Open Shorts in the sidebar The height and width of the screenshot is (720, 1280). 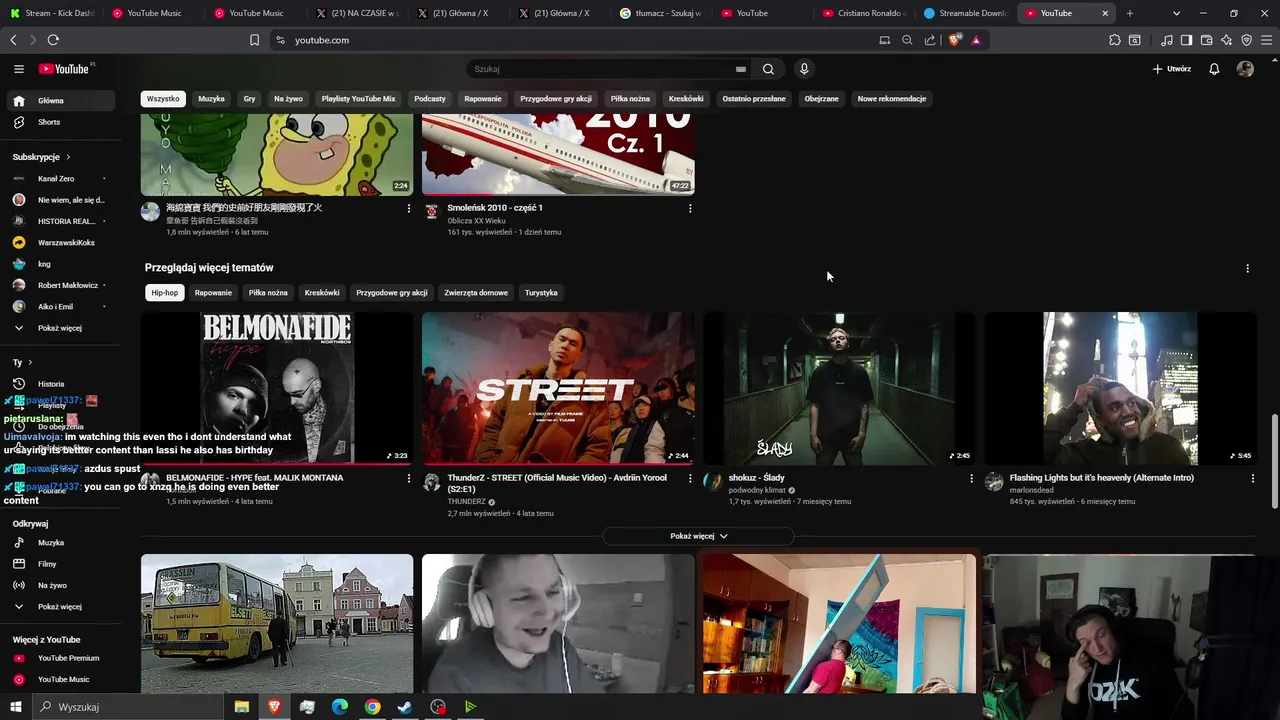(60, 122)
